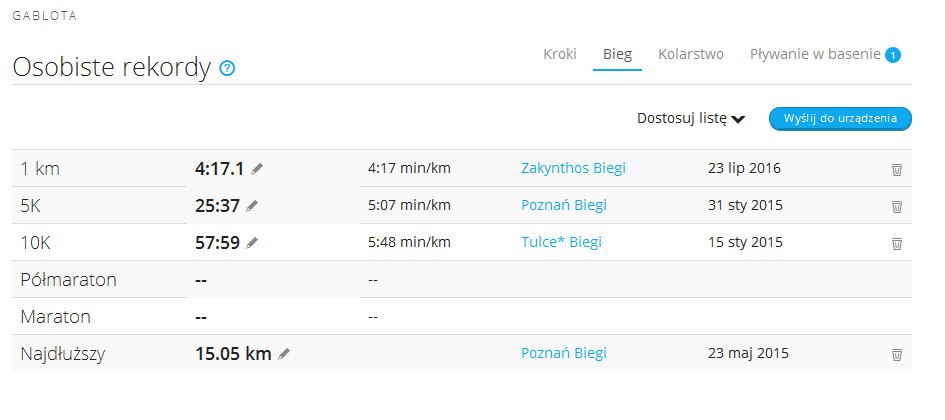Delete the 10K record
The image size is (945, 420).
[897, 243]
